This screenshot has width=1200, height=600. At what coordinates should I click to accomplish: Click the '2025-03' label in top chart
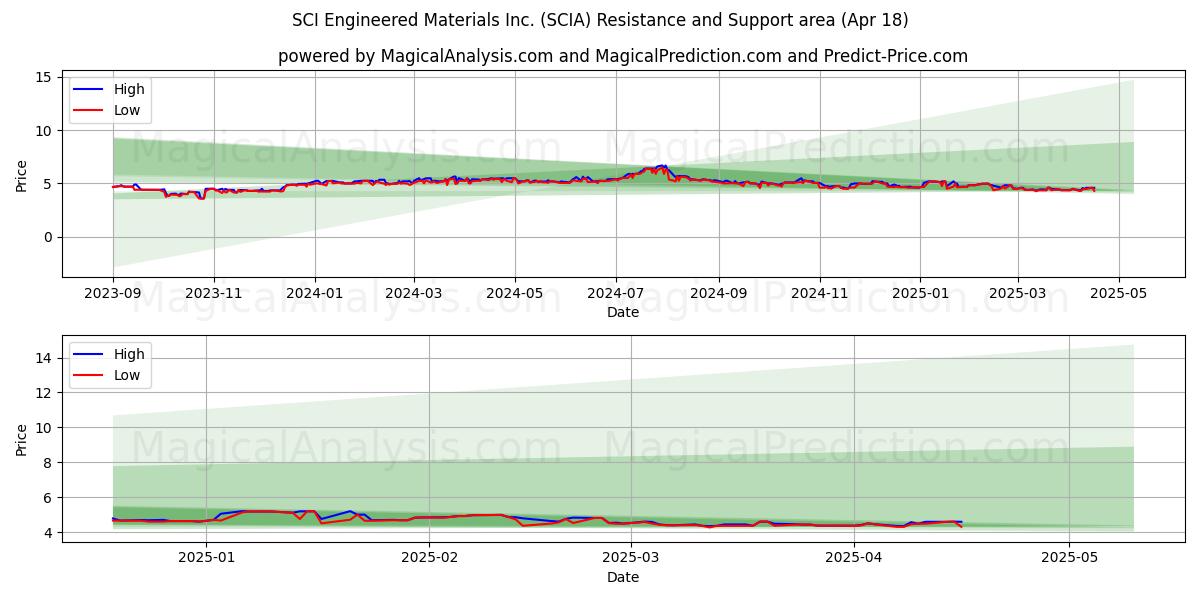(1018, 294)
